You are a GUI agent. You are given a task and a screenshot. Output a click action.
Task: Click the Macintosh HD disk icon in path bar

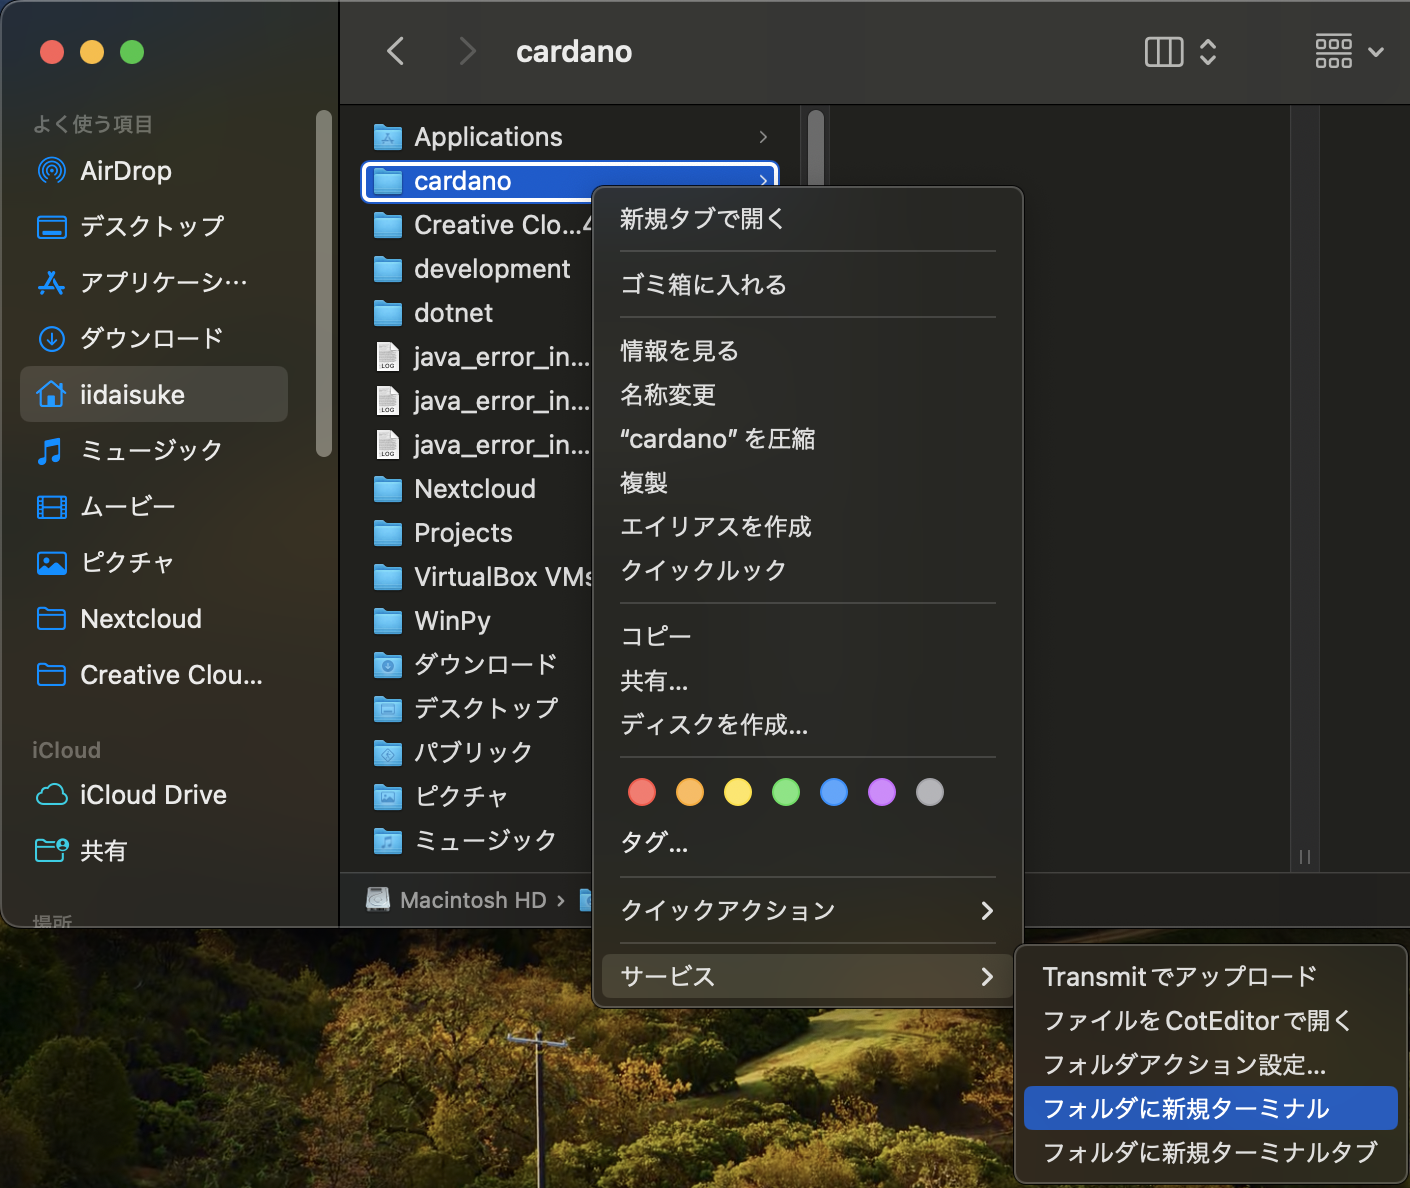click(378, 900)
